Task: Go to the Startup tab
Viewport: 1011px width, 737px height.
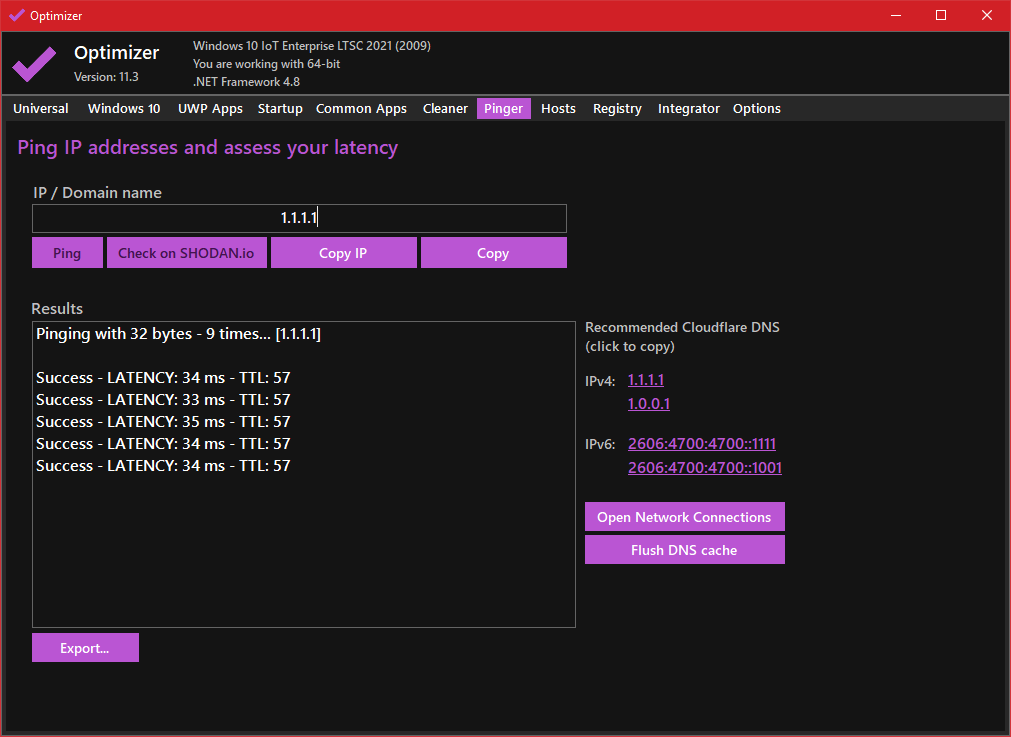Action: tap(280, 109)
